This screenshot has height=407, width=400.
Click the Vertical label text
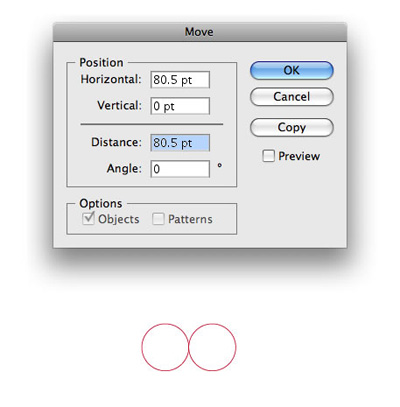point(119,106)
